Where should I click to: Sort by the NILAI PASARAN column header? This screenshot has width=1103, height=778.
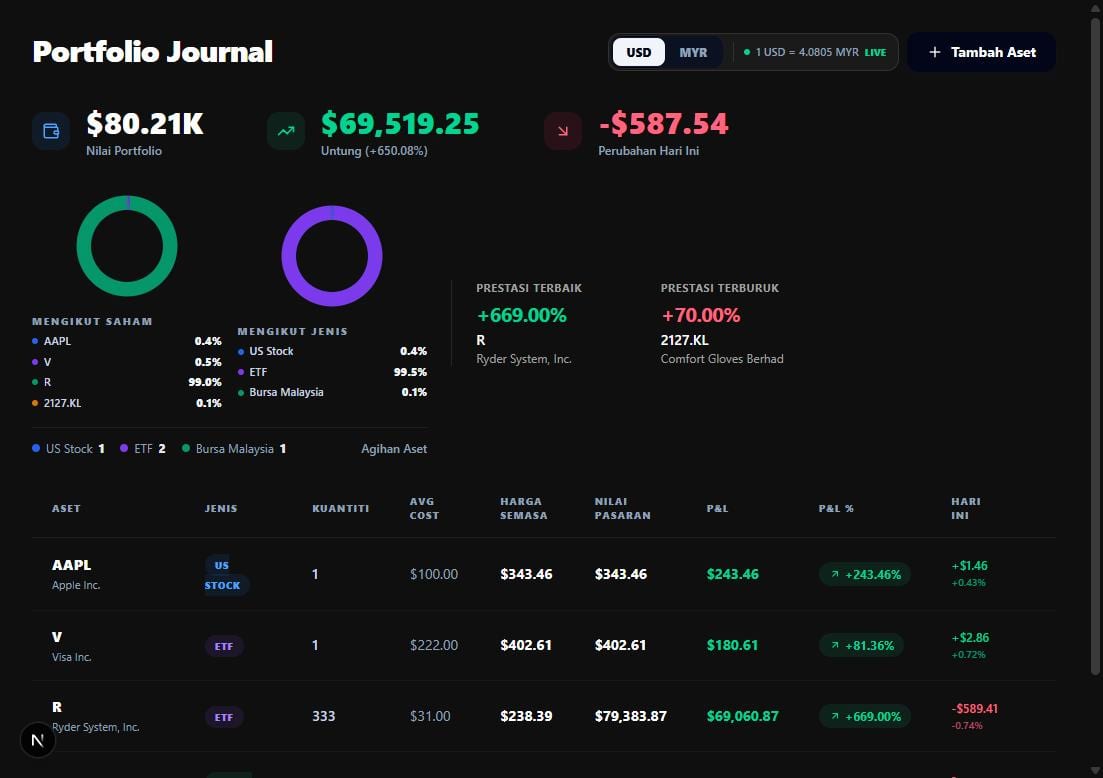[x=623, y=509]
